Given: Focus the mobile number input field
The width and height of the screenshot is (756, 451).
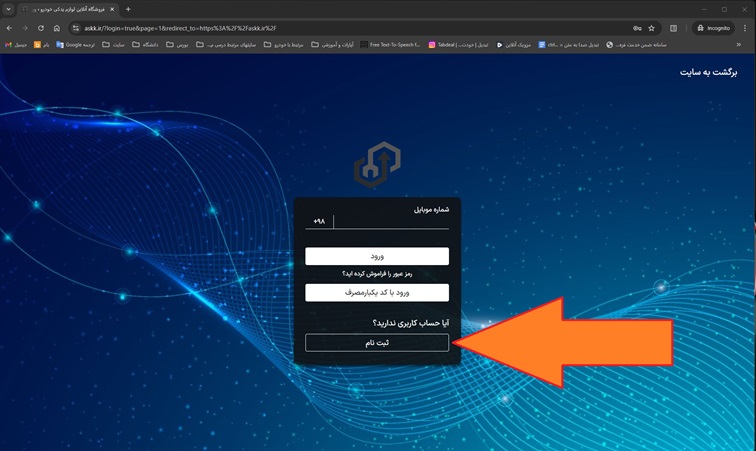Looking at the screenshot, I should tap(392, 221).
